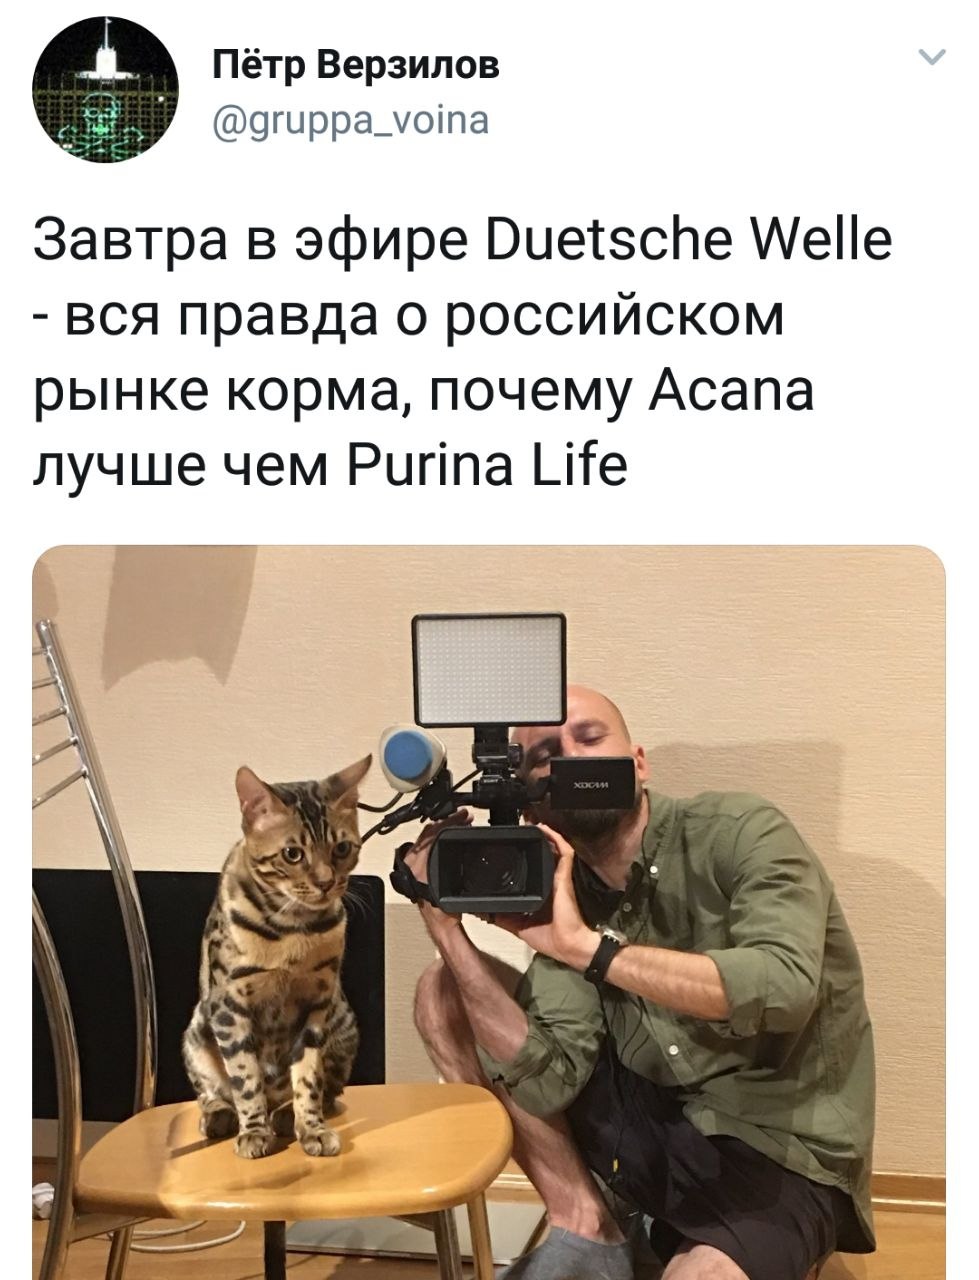This screenshot has width=979, height=1280.
Task: Tap the LED light panel atop the camera
Action: [489, 670]
